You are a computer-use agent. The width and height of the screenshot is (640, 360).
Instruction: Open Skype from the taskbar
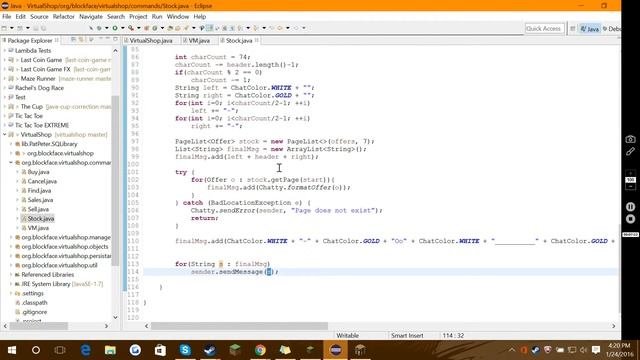point(185,350)
